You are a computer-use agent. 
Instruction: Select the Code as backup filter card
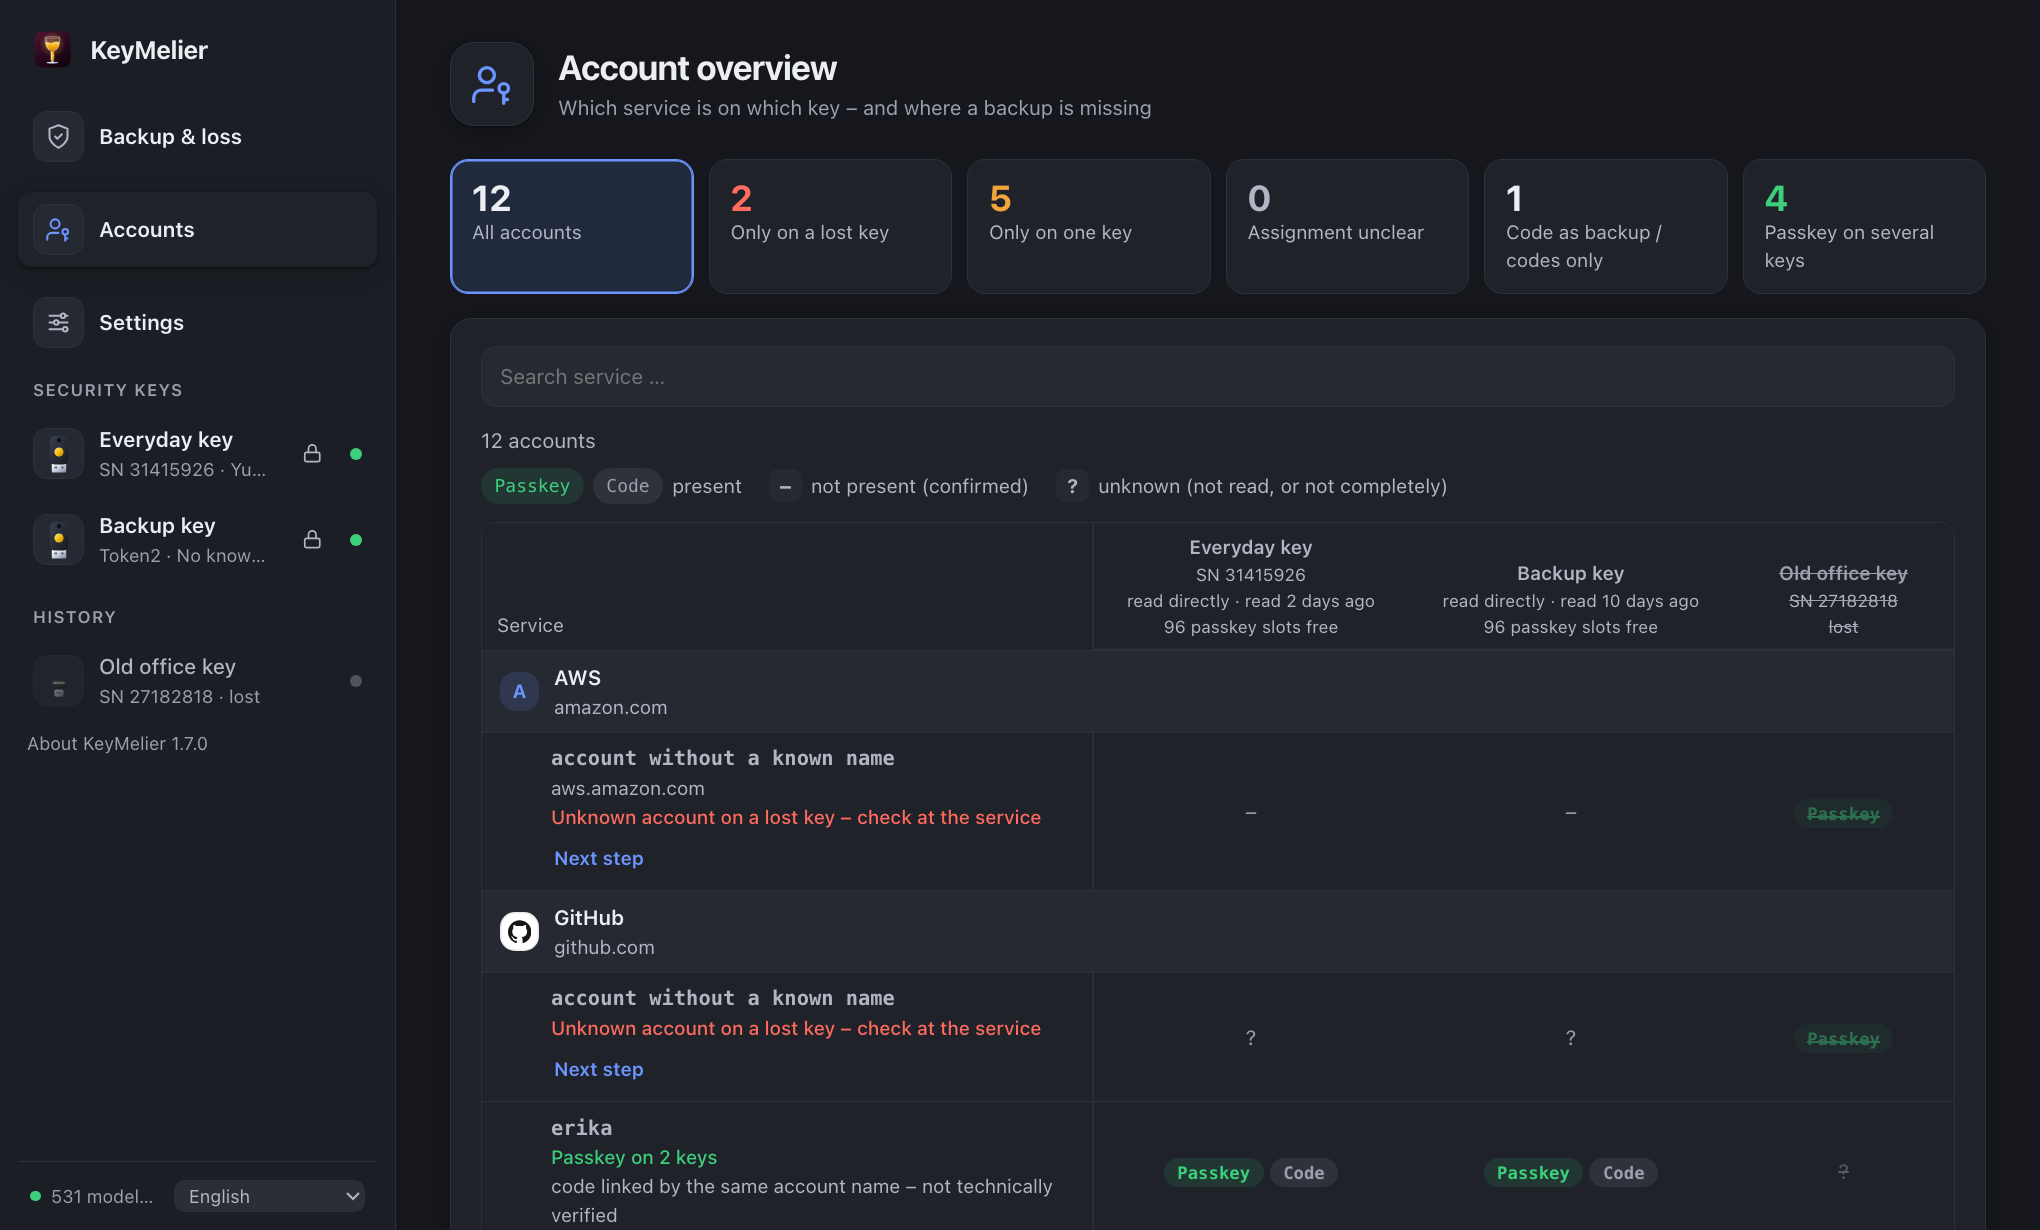click(1606, 226)
